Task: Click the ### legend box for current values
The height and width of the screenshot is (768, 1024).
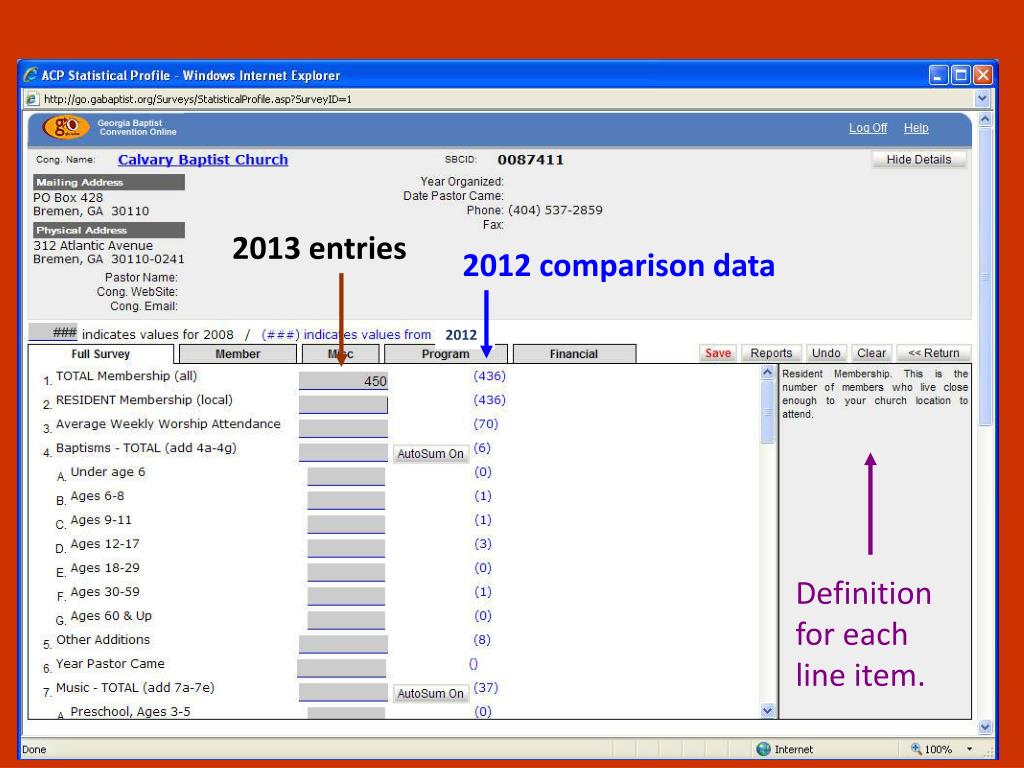Action: pos(53,332)
